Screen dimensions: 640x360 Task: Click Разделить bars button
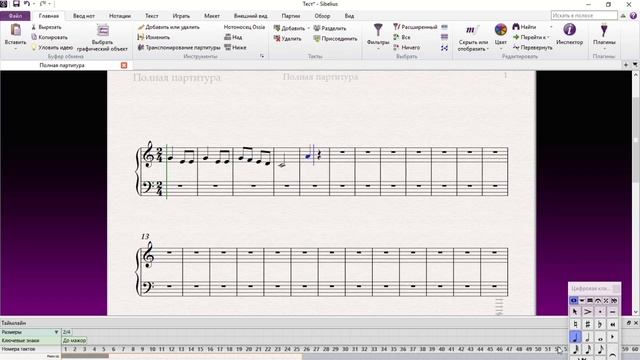330,28
